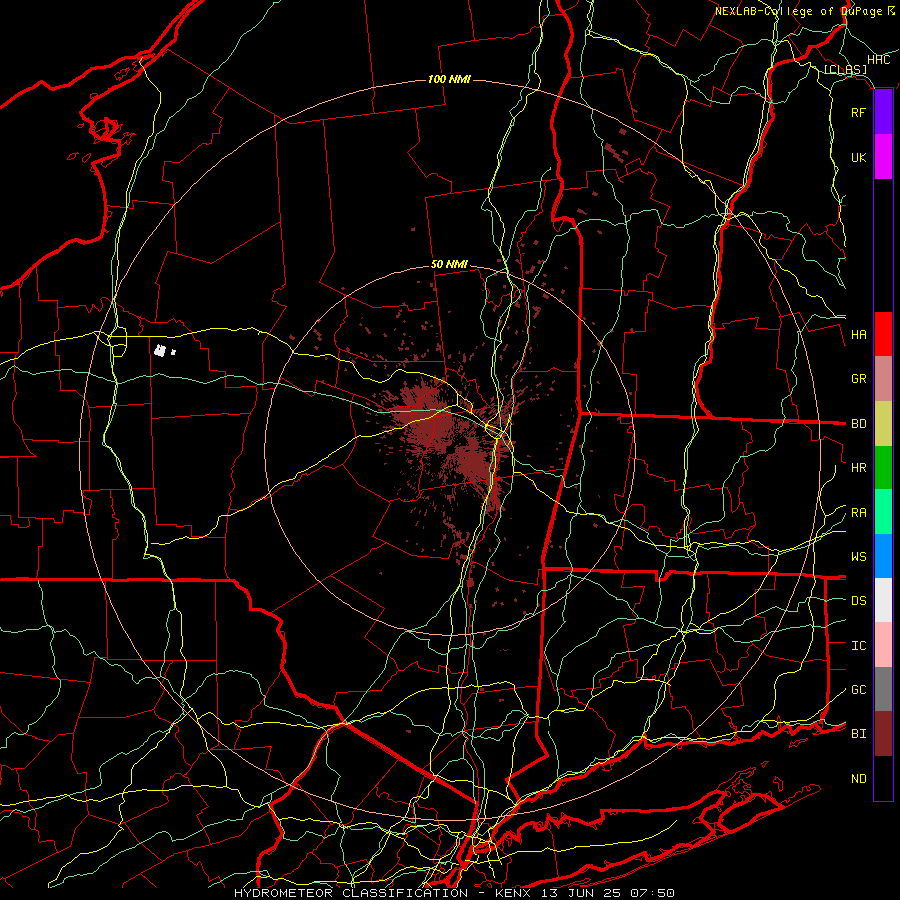
Task: Click the RA legend label
Action: click(x=858, y=513)
